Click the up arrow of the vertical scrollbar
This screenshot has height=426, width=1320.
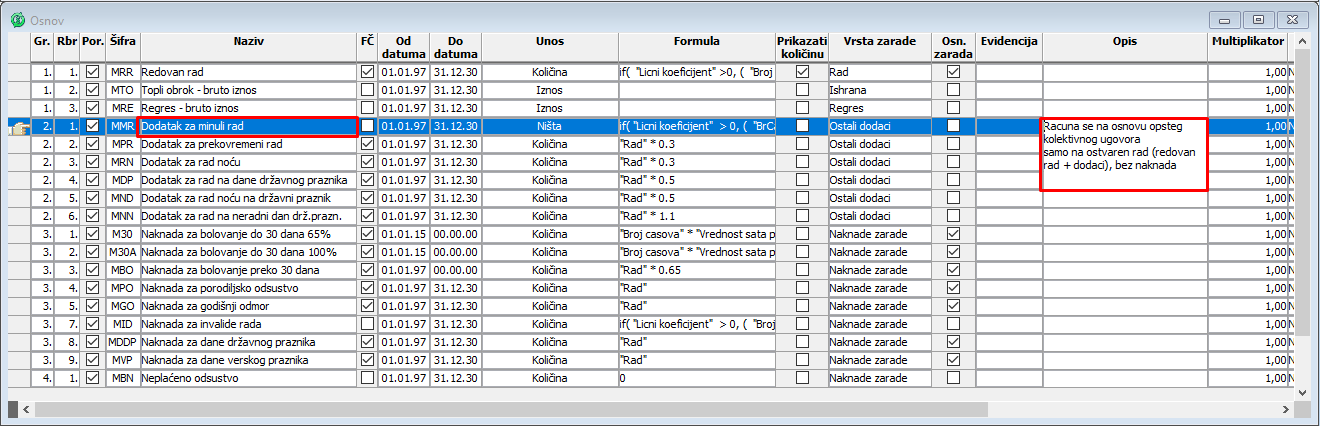click(x=1304, y=41)
